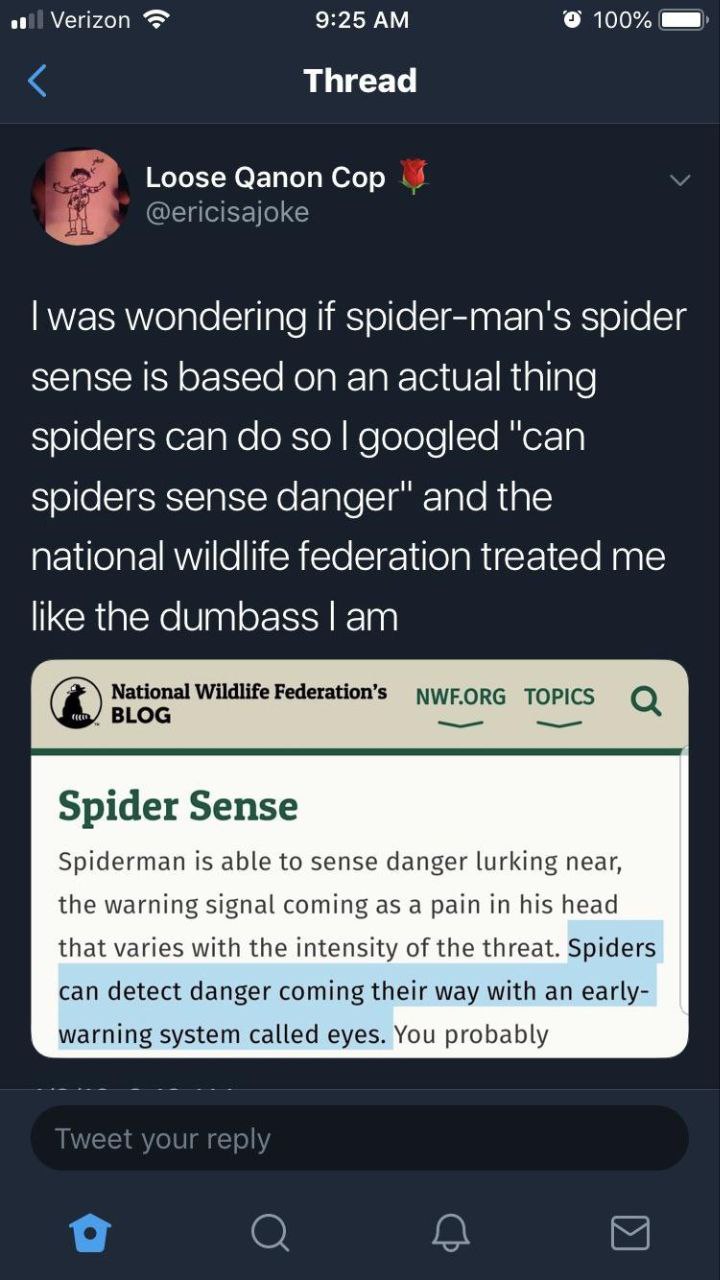
Task: Tap the Spider Sense heading
Action: (x=178, y=806)
